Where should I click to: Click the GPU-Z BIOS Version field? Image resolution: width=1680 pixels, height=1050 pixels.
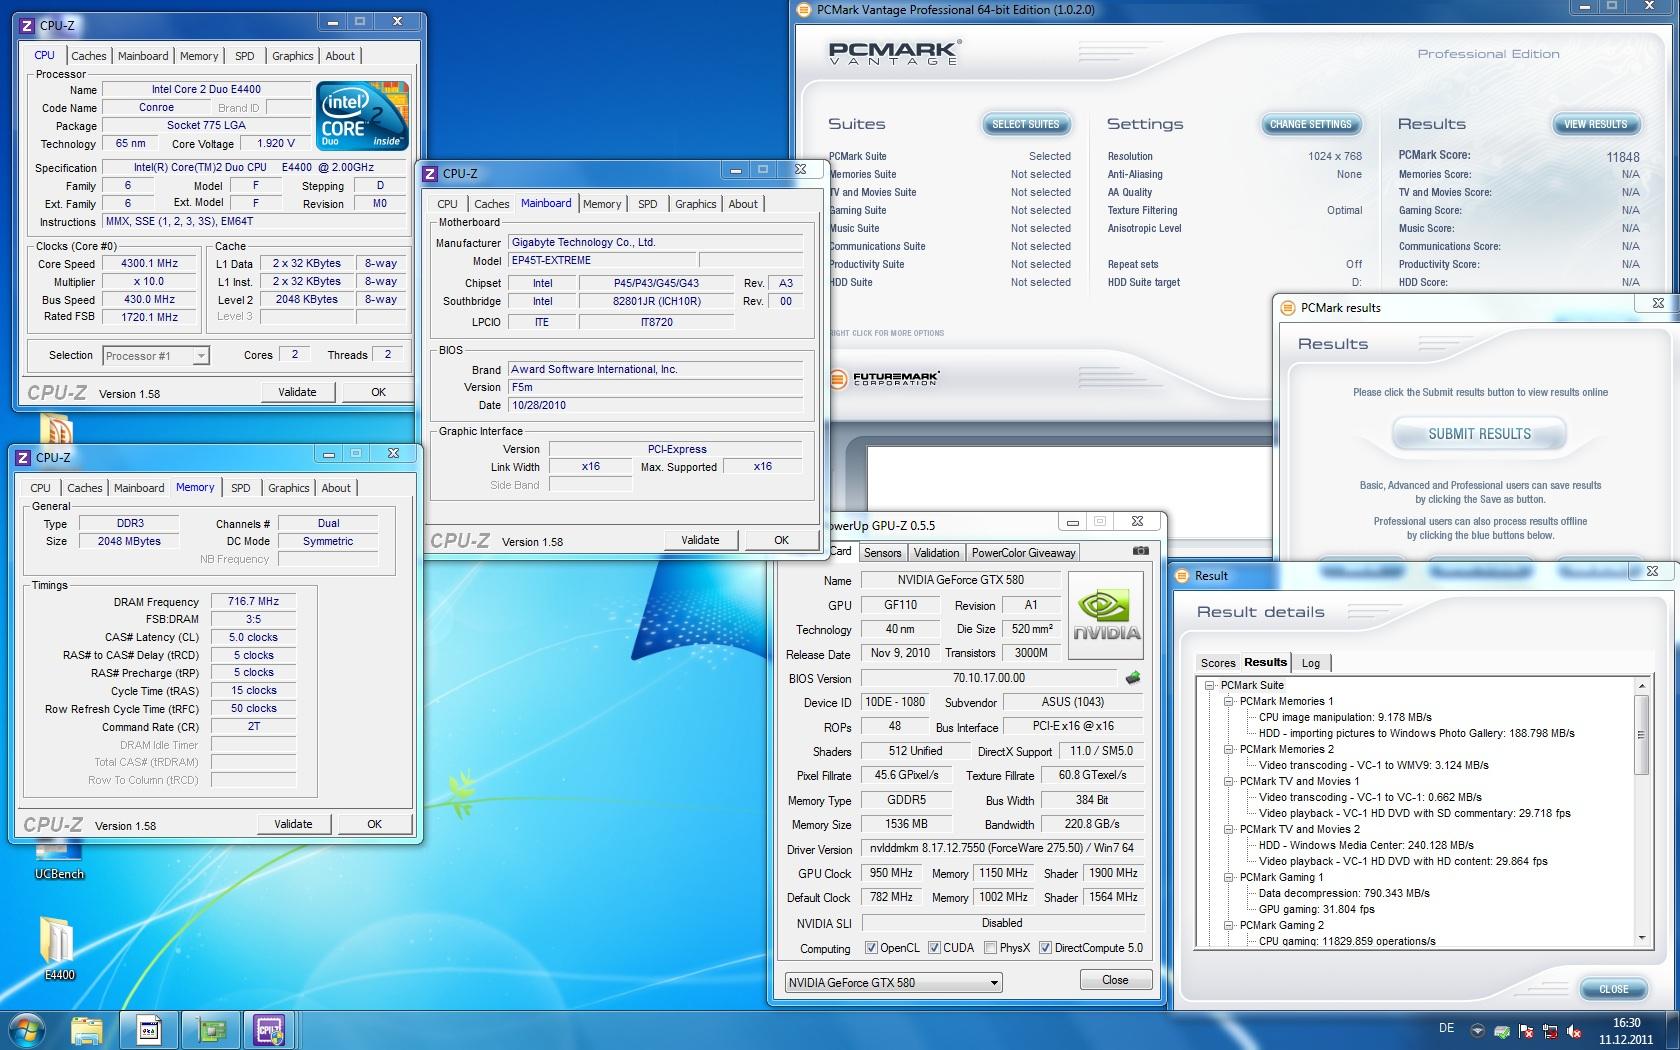[988, 678]
